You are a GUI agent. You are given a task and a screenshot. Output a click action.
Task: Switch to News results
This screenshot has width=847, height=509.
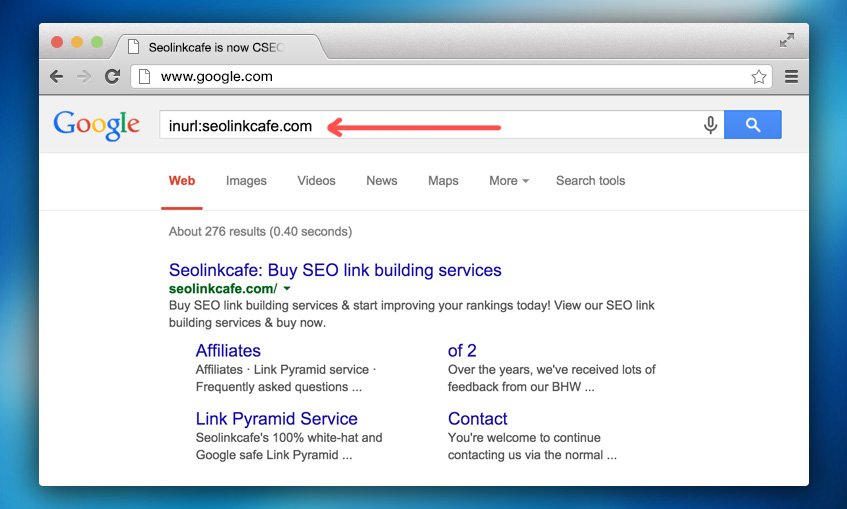(x=382, y=181)
